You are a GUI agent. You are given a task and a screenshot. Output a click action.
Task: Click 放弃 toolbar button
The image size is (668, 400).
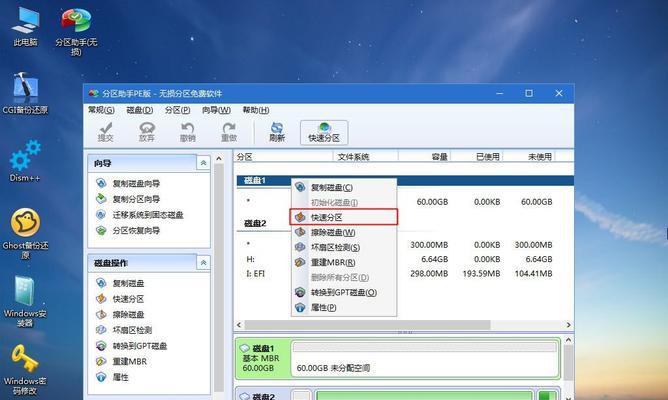[147, 132]
